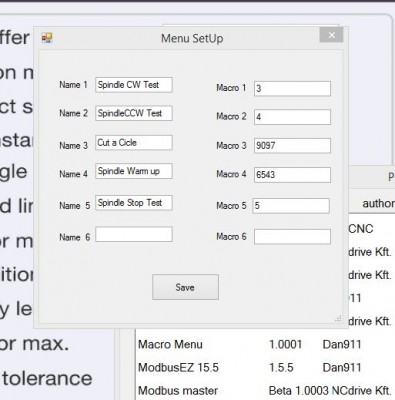This screenshot has height=400, width=395.
Task: Edit the Name 3 field 'Cut a Cicle'
Action: [x=134, y=143]
